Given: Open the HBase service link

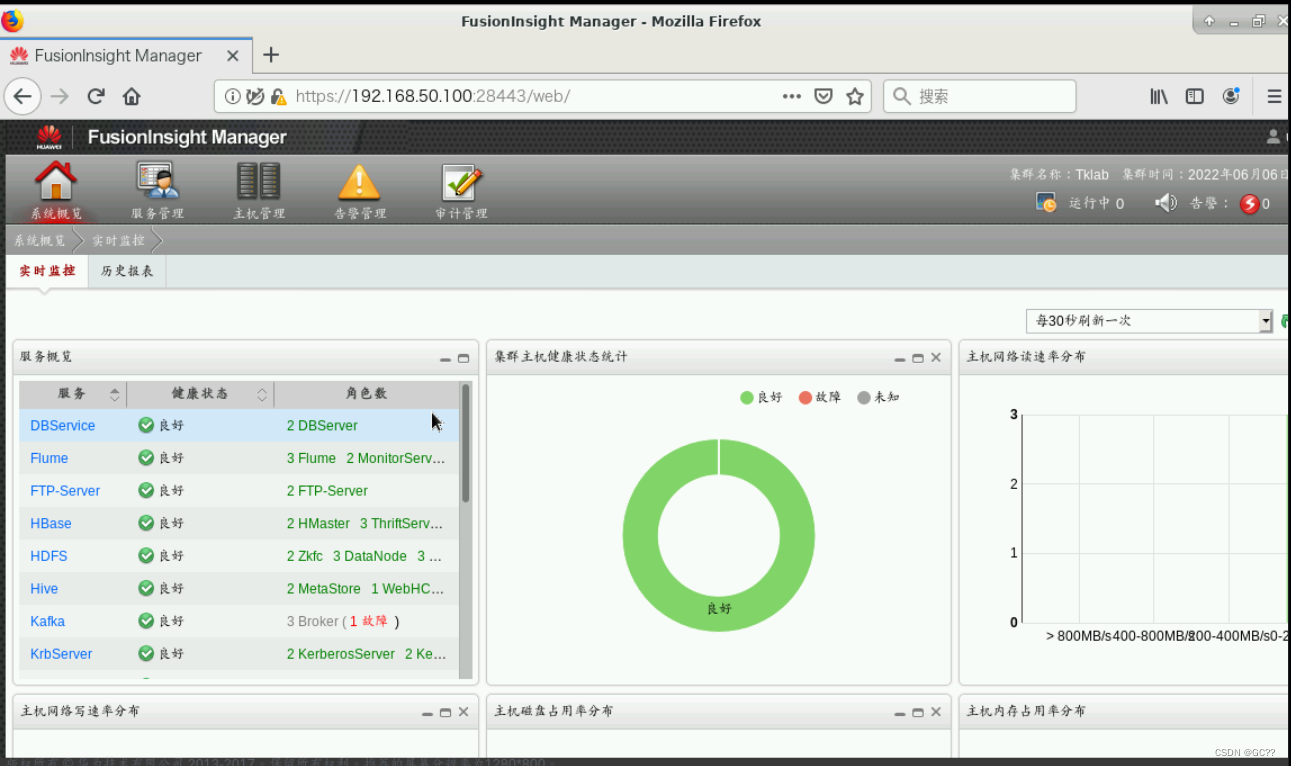Looking at the screenshot, I should pyautogui.click(x=51, y=524).
